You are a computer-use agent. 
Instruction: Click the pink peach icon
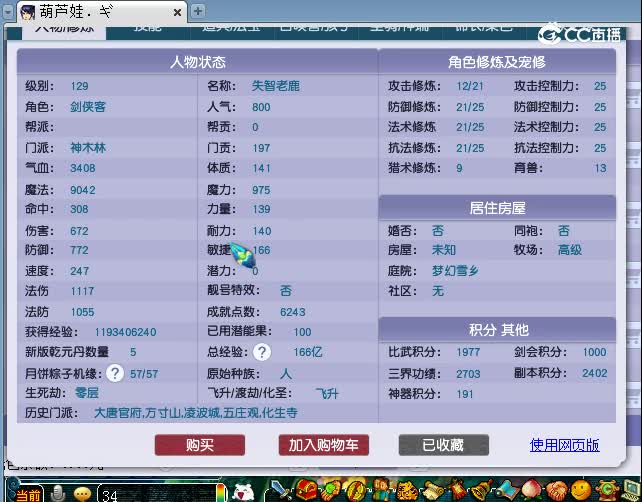click(x=531, y=490)
